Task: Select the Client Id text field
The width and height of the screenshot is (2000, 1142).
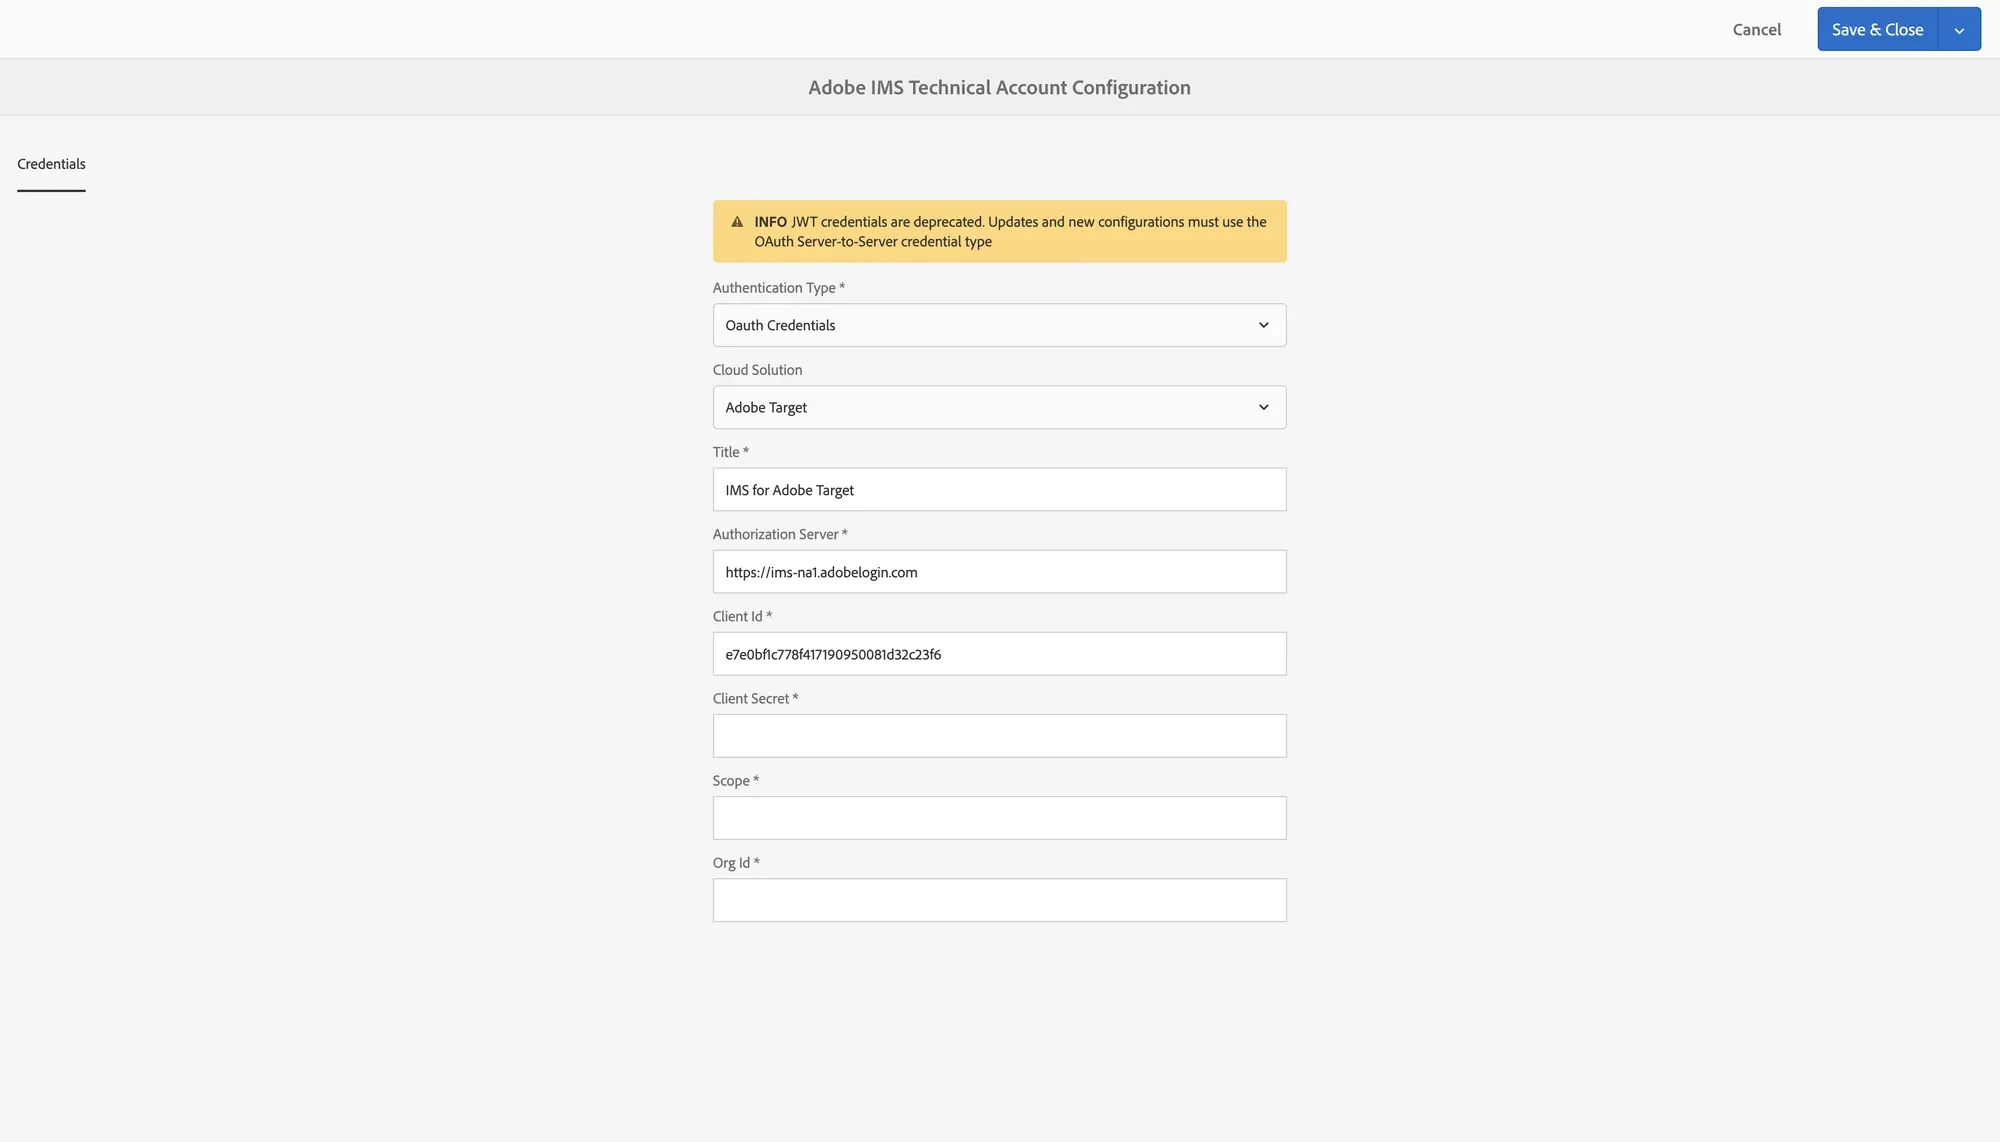Action: (999, 654)
